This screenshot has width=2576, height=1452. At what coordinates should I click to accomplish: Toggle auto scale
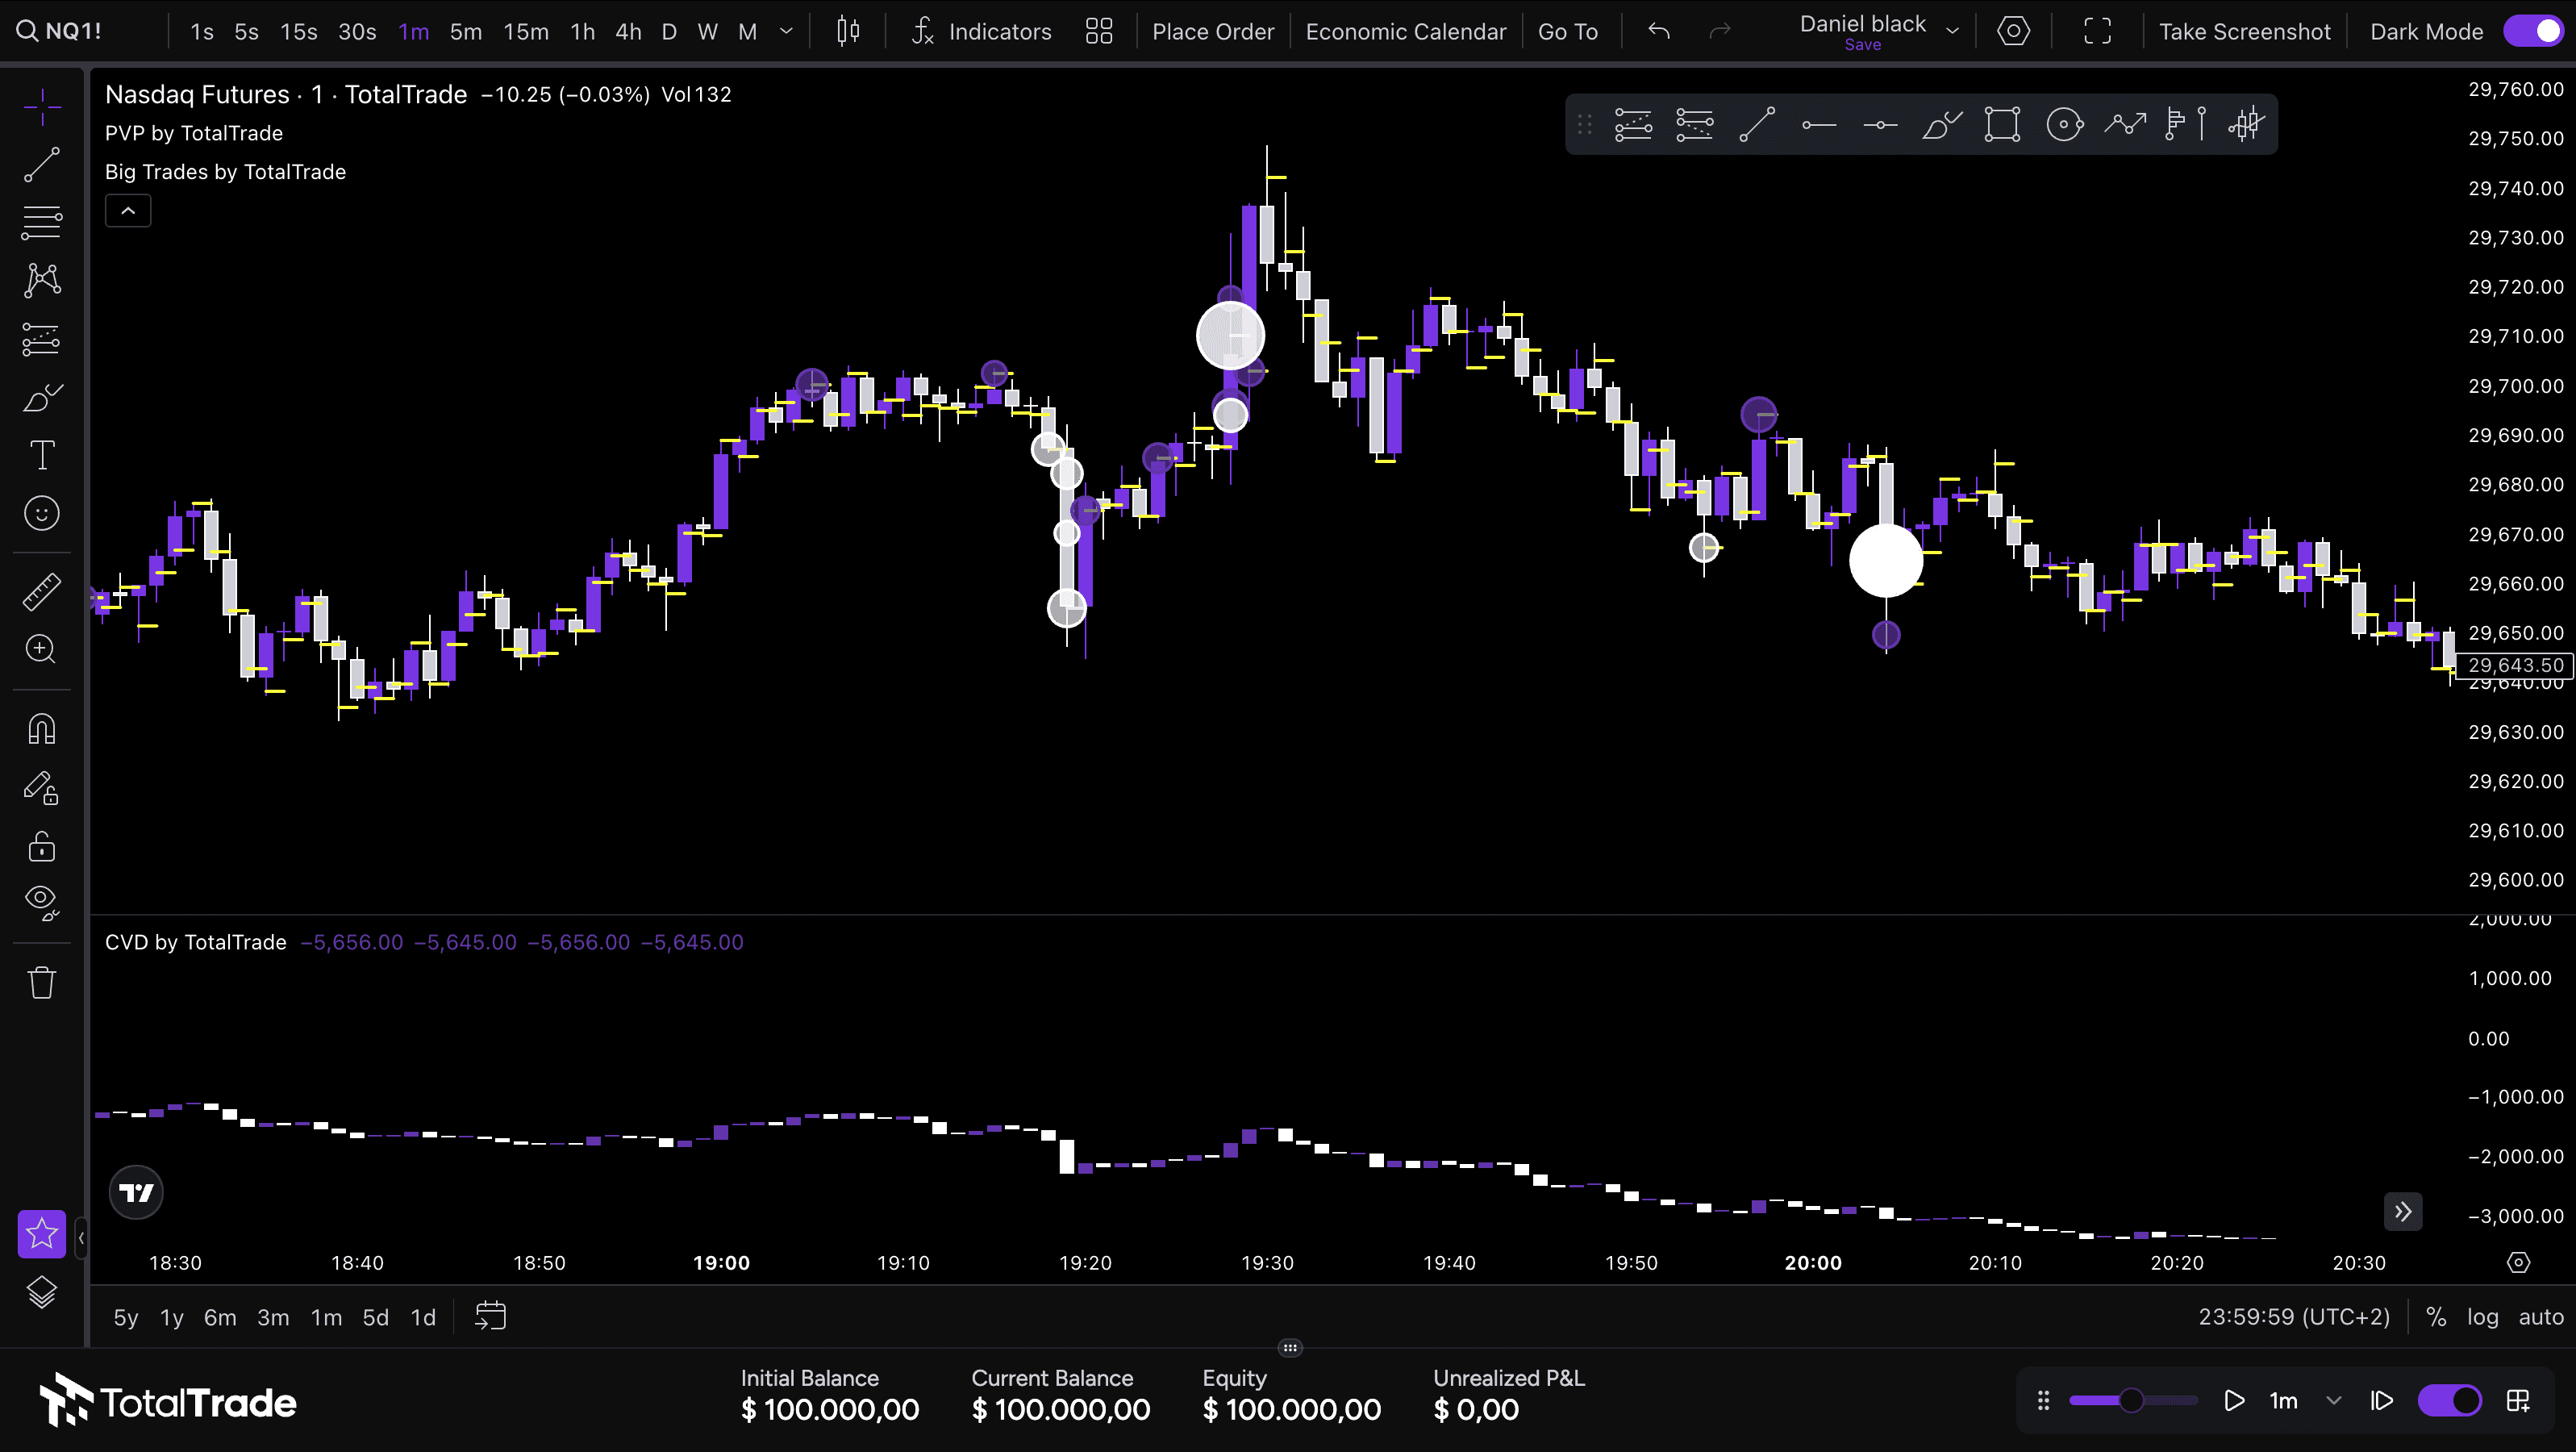tap(2540, 1317)
